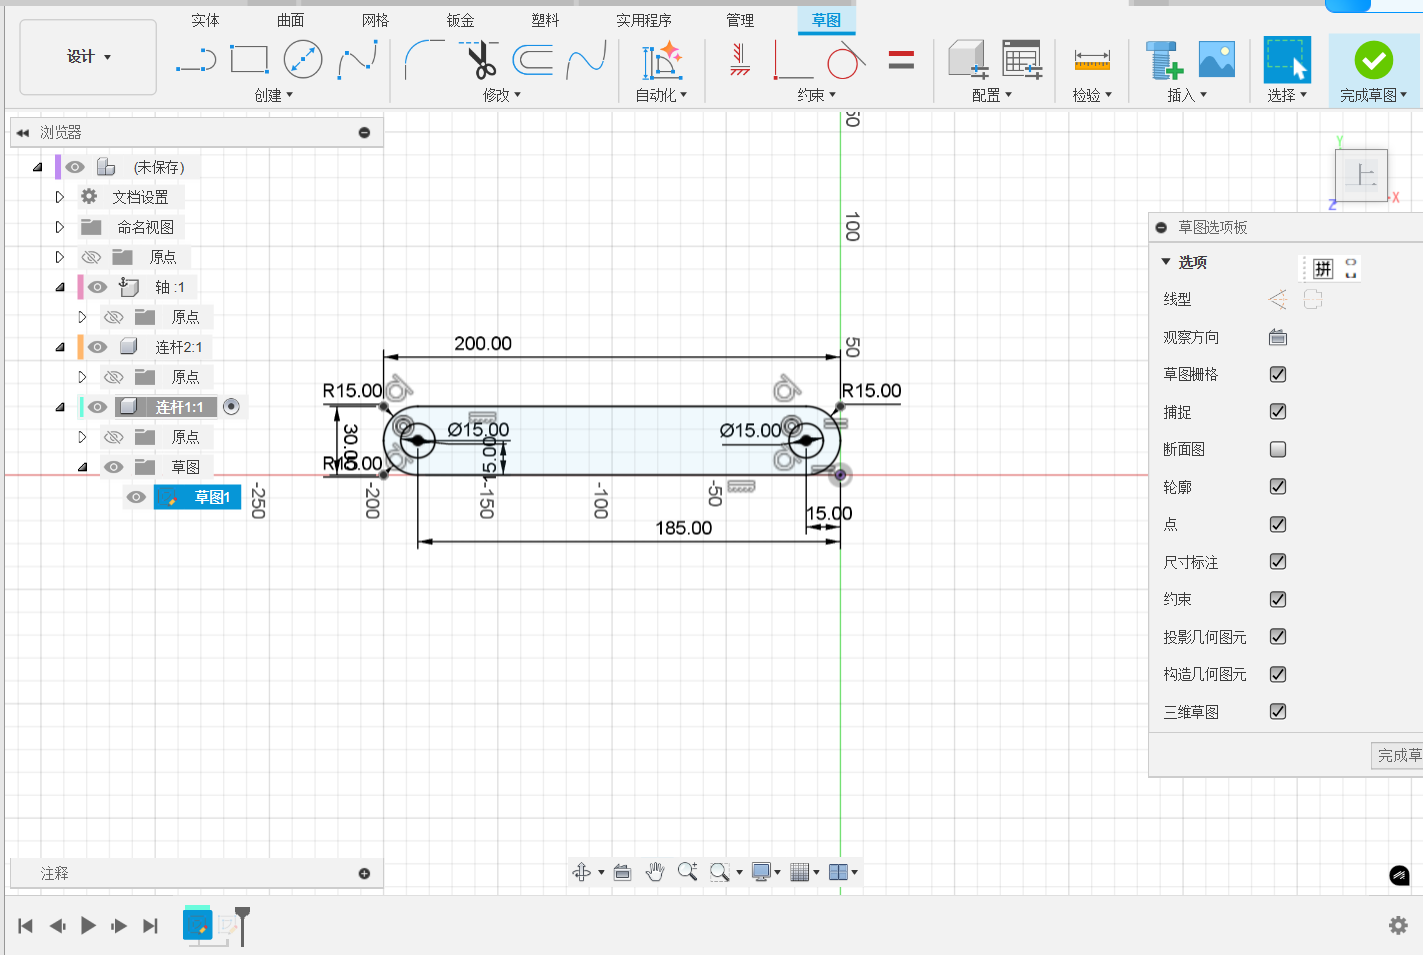Select the Circle sketch tool
1423x955 pixels.
pyautogui.click(x=303, y=60)
